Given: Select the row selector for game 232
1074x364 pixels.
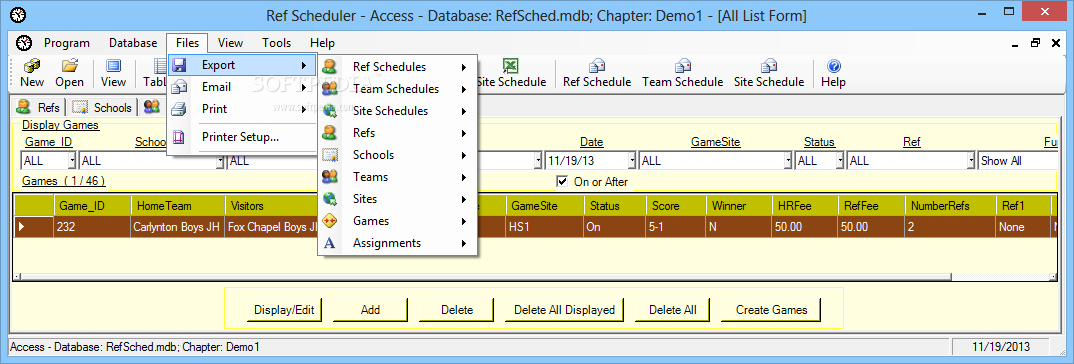Looking at the screenshot, I should pyautogui.click(x=34, y=227).
